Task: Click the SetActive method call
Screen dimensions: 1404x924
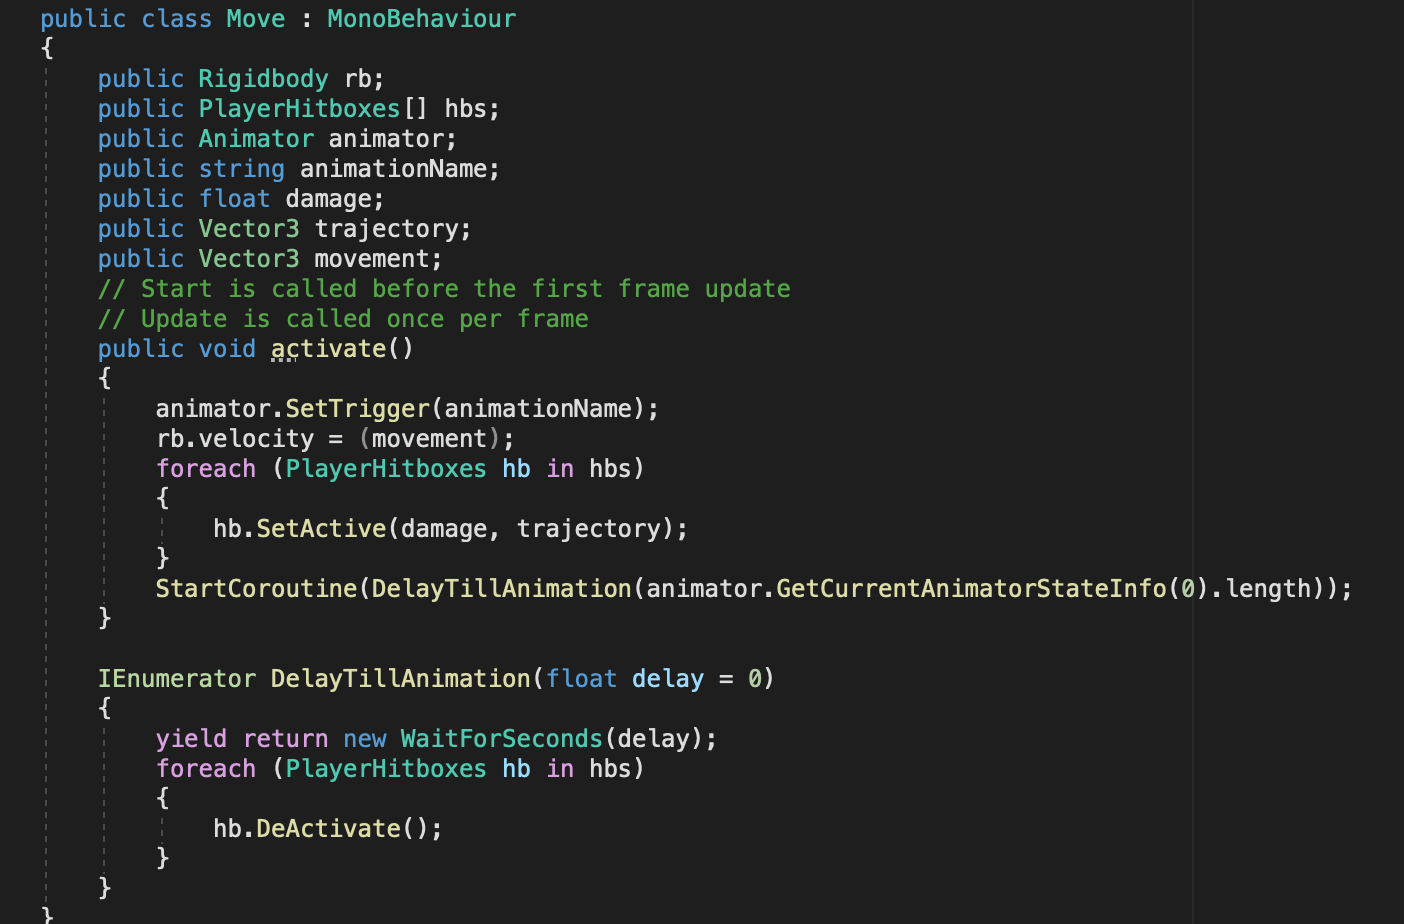Action: click(321, 529)
